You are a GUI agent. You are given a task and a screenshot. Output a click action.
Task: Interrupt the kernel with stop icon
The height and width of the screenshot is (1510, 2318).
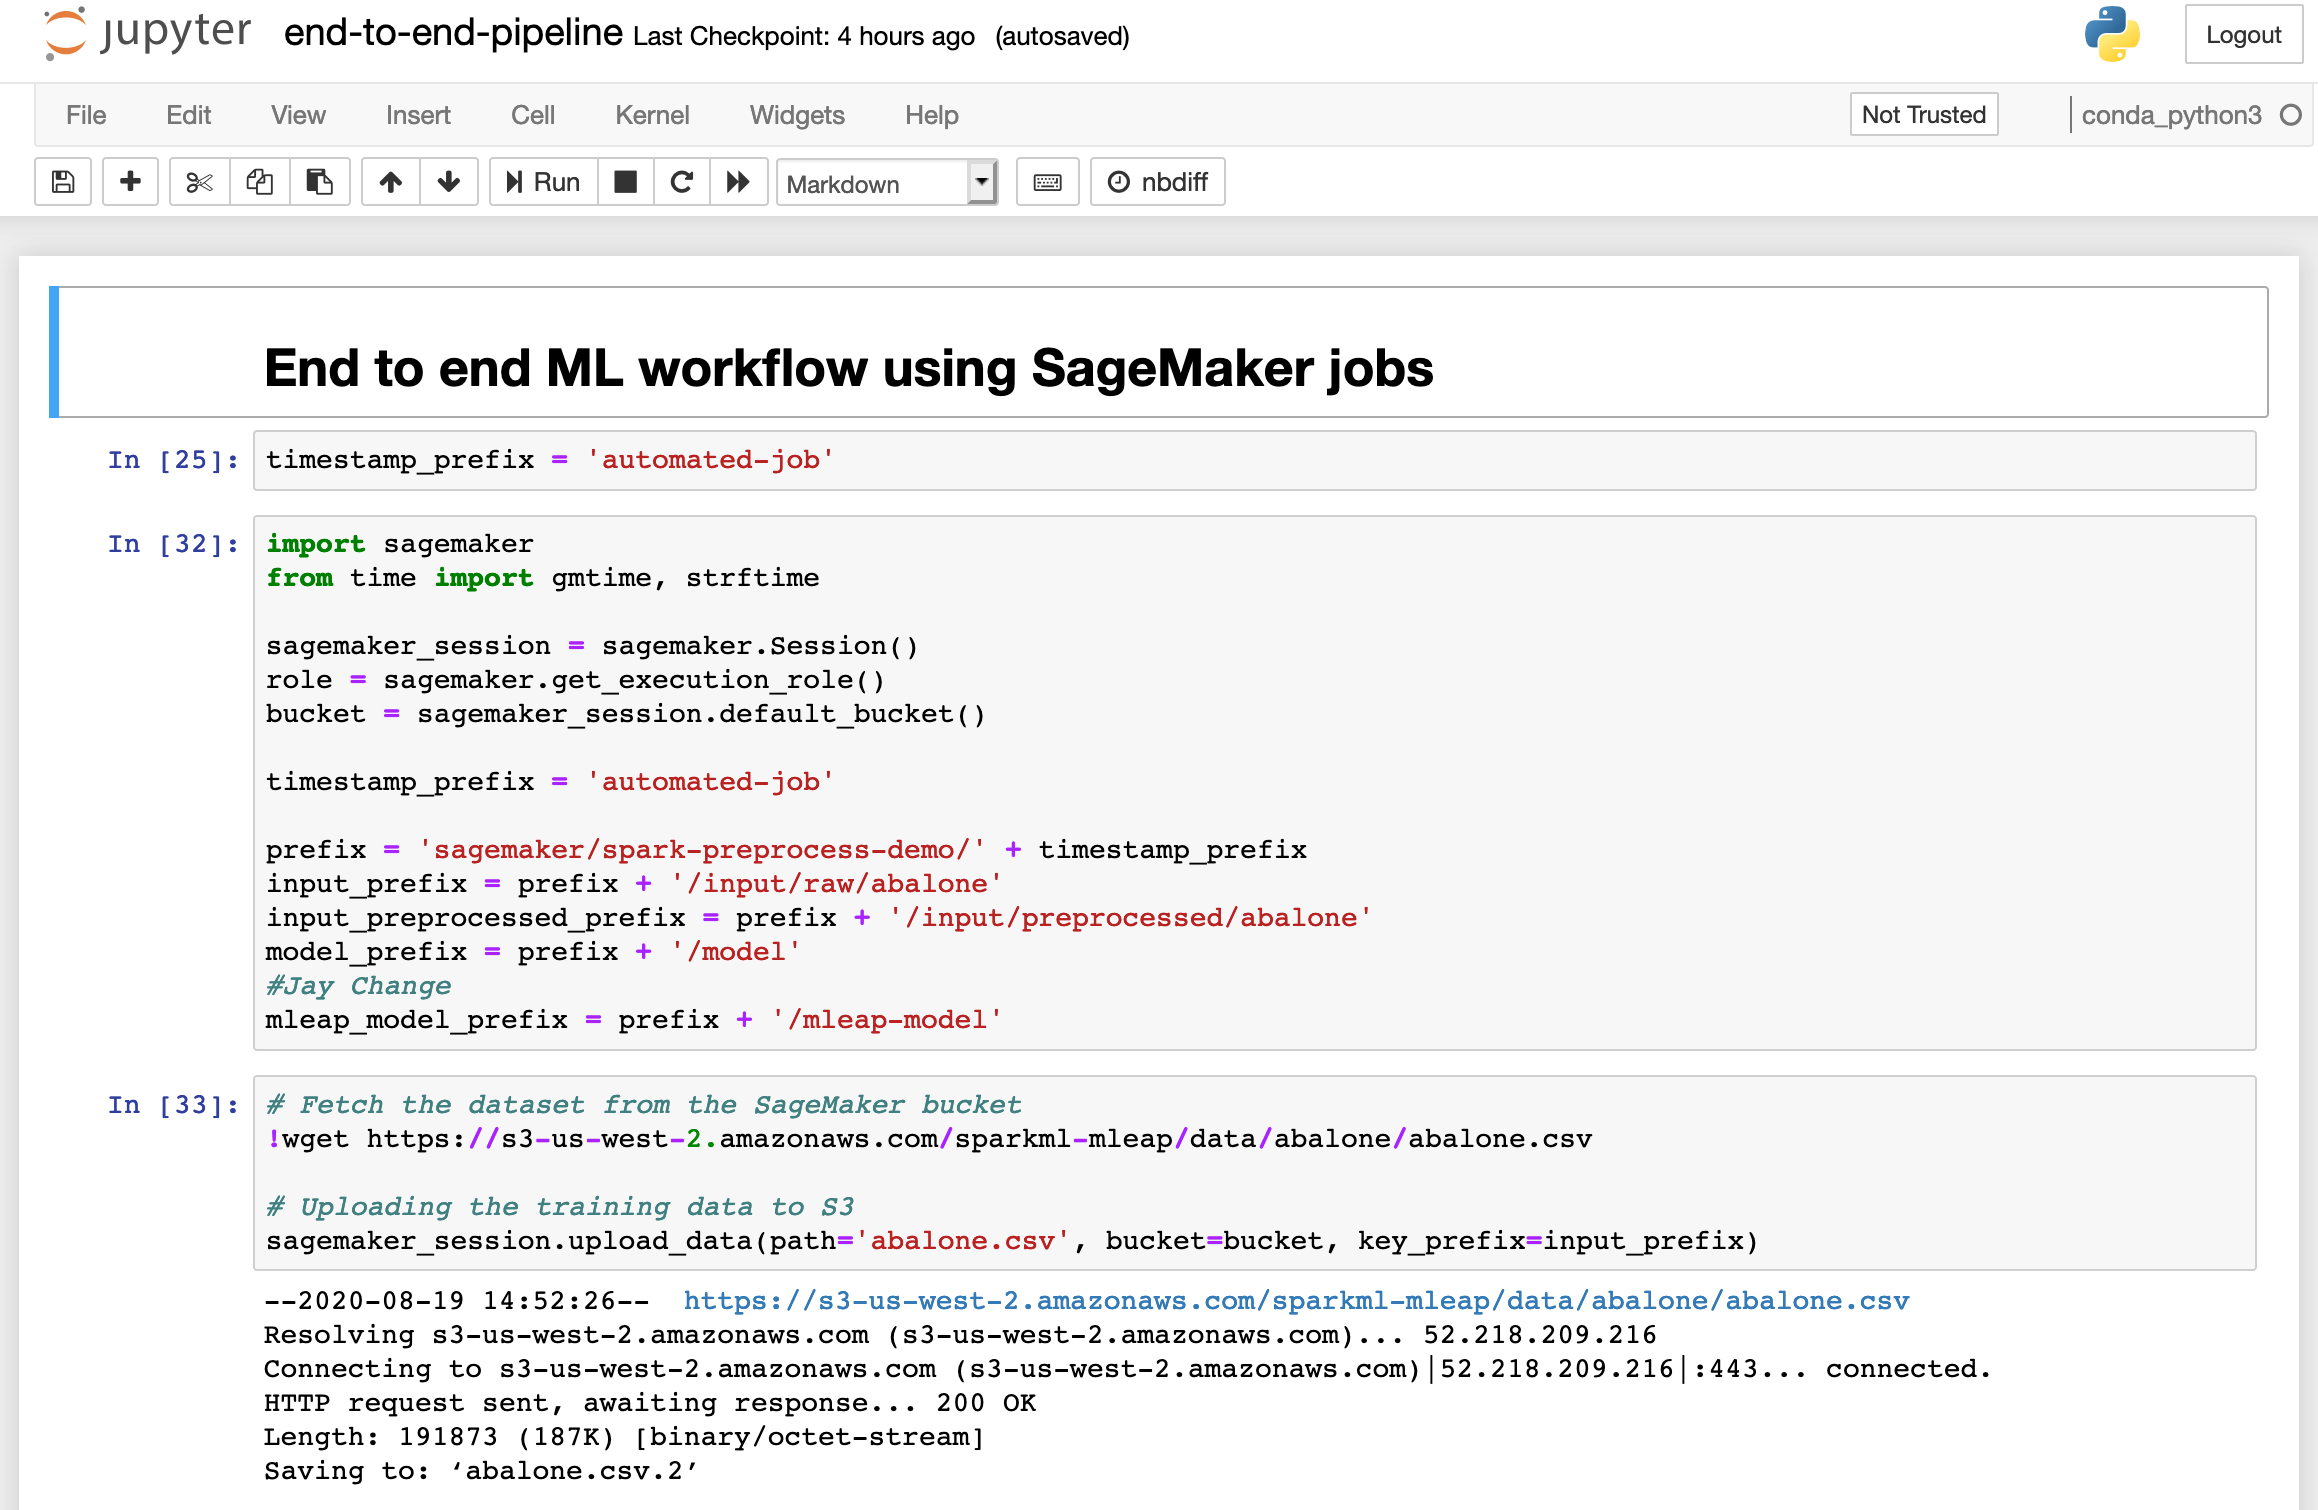pyautogui.click(x=626, y=182)
